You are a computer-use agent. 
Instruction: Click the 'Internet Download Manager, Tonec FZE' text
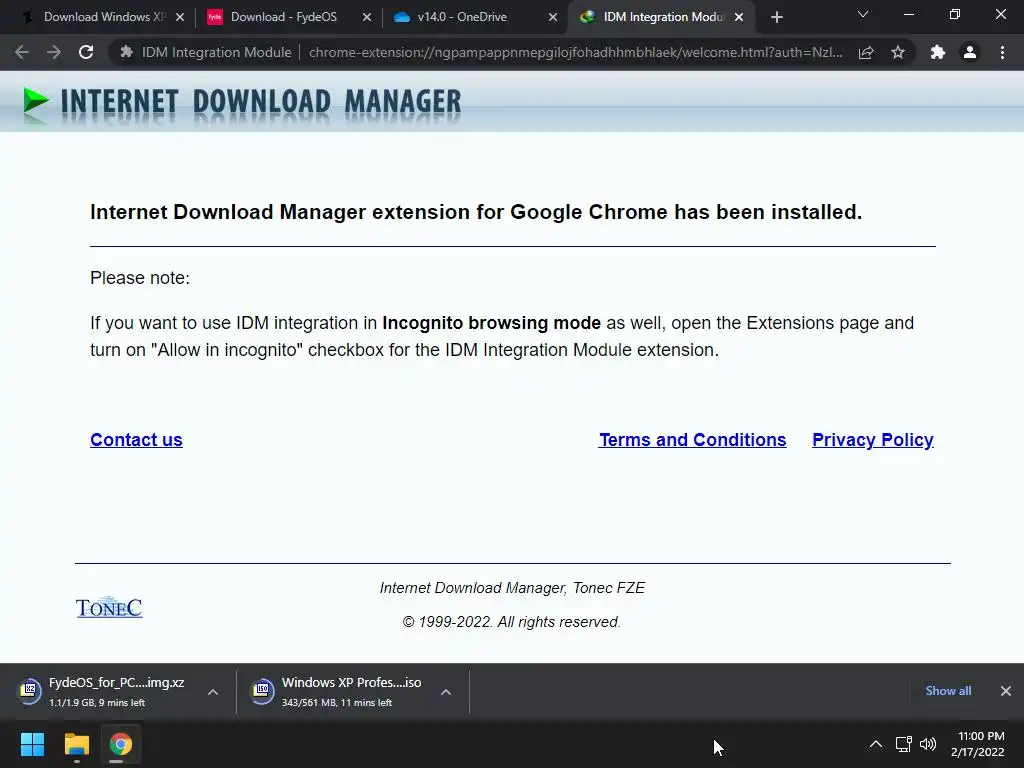point(512,588)
